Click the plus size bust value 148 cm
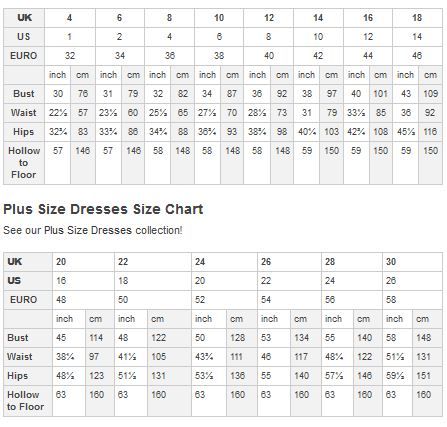Viewport: 447px width, 427px height. pos(427,338)
